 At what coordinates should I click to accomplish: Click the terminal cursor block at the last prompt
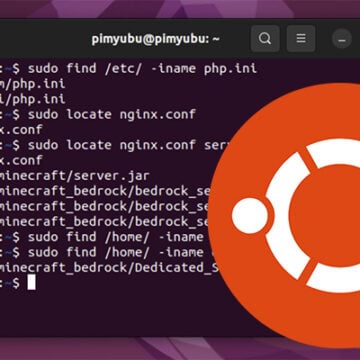(31, 283)
